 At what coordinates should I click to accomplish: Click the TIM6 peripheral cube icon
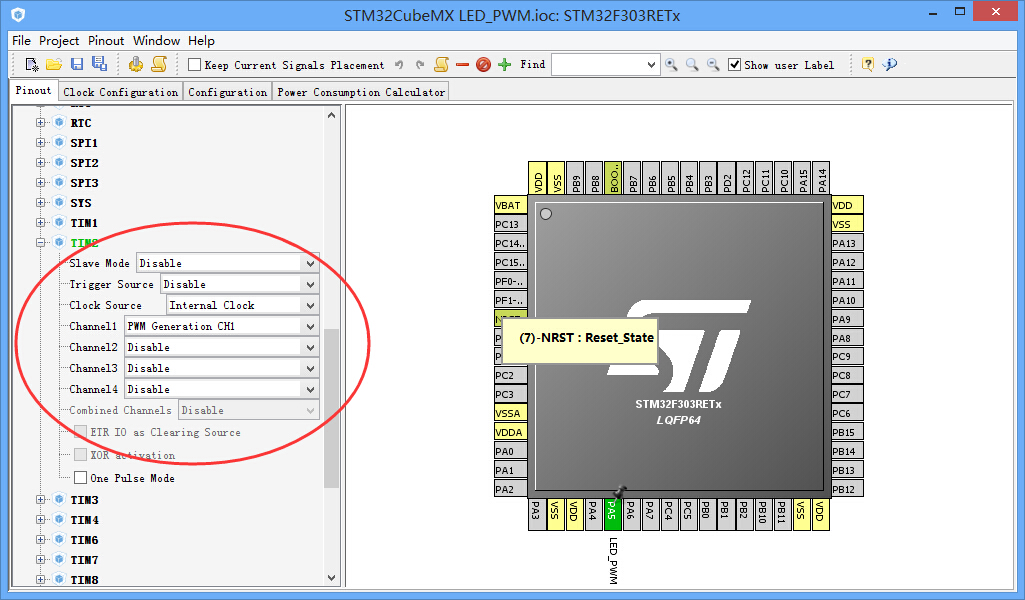[x=59, y=539]
